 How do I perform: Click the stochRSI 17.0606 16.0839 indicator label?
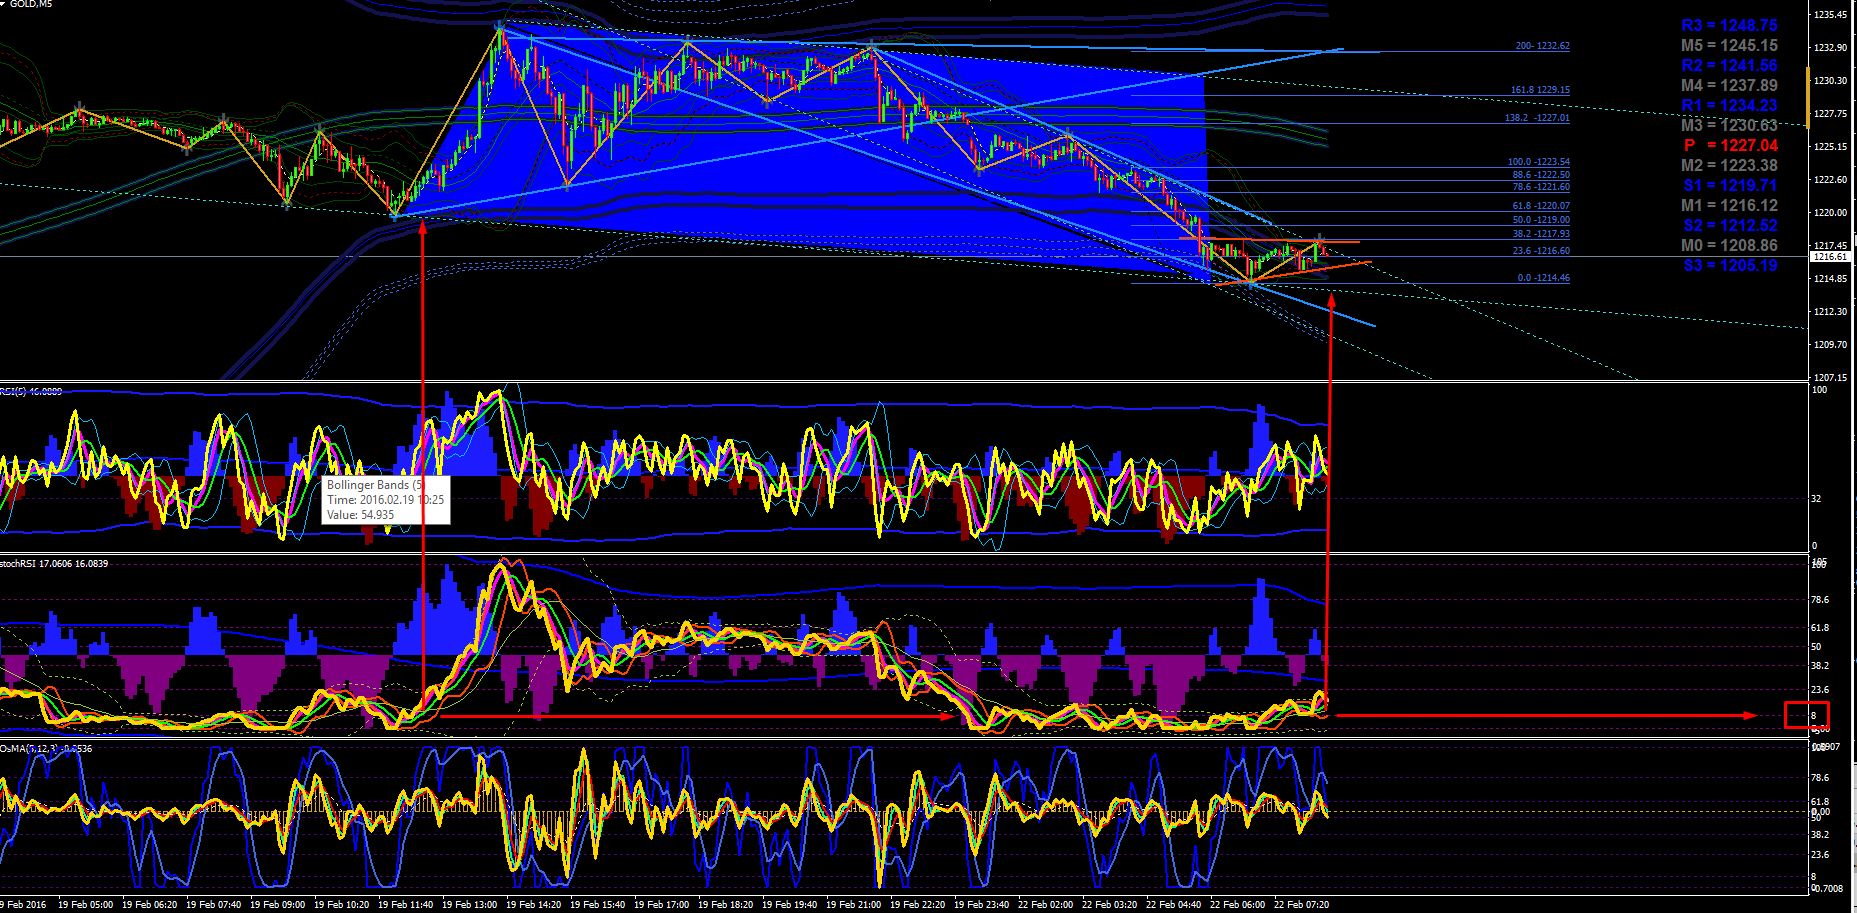54,564
